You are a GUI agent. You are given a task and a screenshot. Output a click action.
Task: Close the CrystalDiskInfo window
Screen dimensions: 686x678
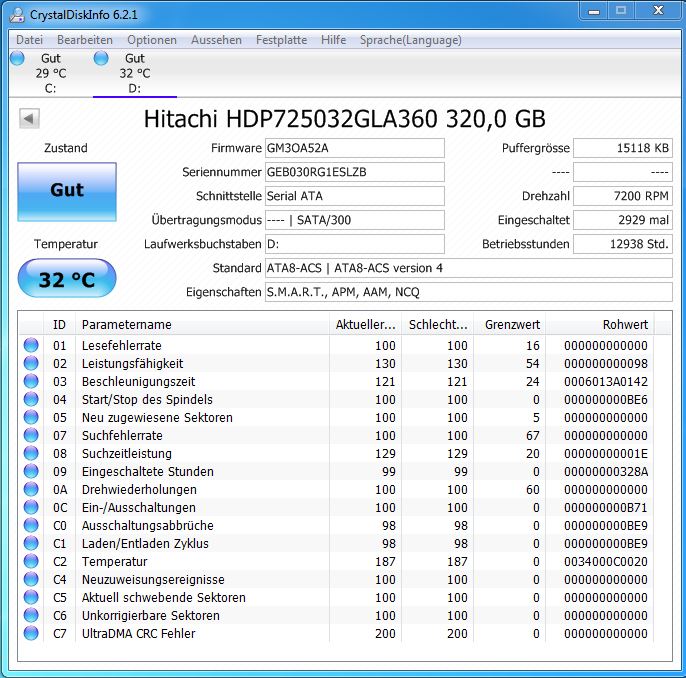coord(658,11)
